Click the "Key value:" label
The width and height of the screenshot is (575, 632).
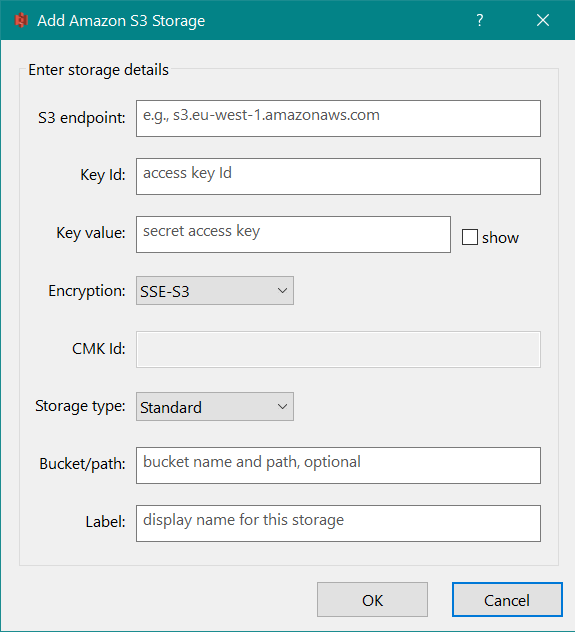pyautogui.click(x=91, y=233)
